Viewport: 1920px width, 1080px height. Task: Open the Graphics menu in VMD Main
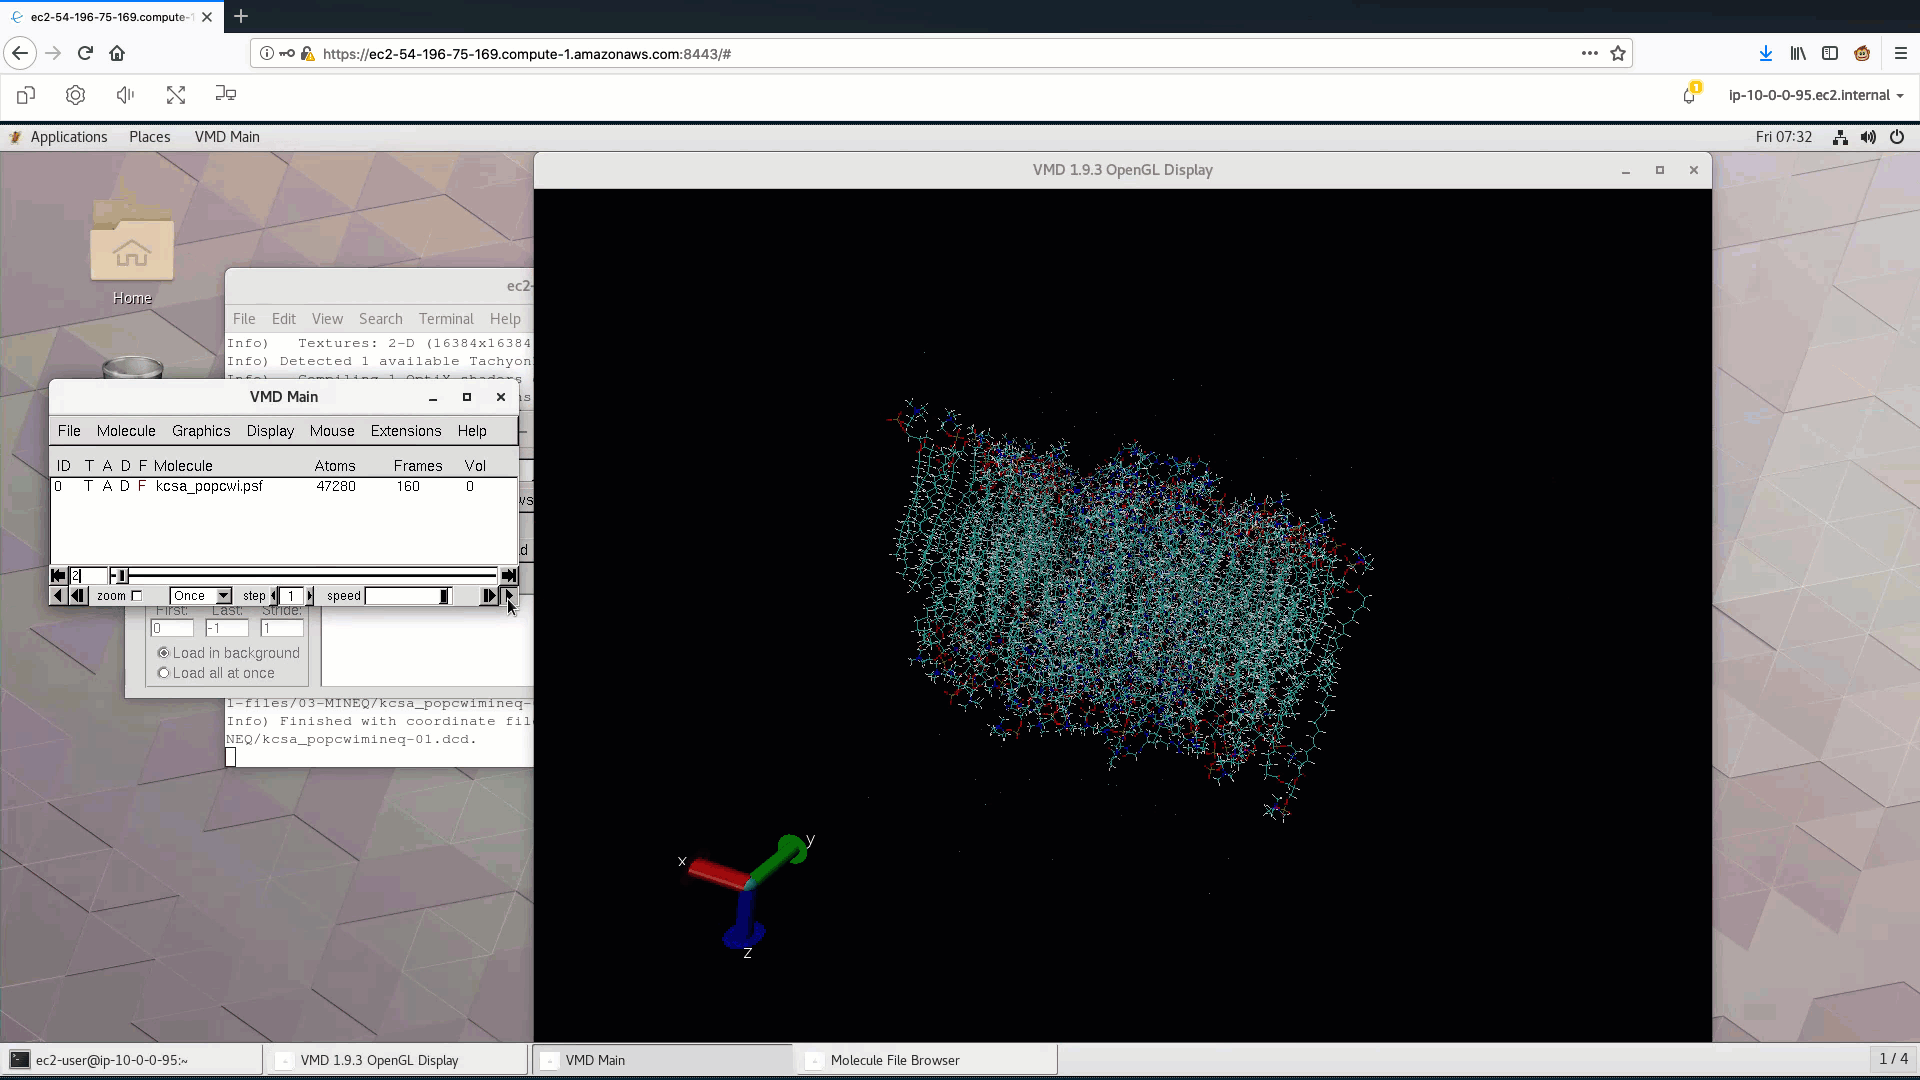(x=201, y=431)
